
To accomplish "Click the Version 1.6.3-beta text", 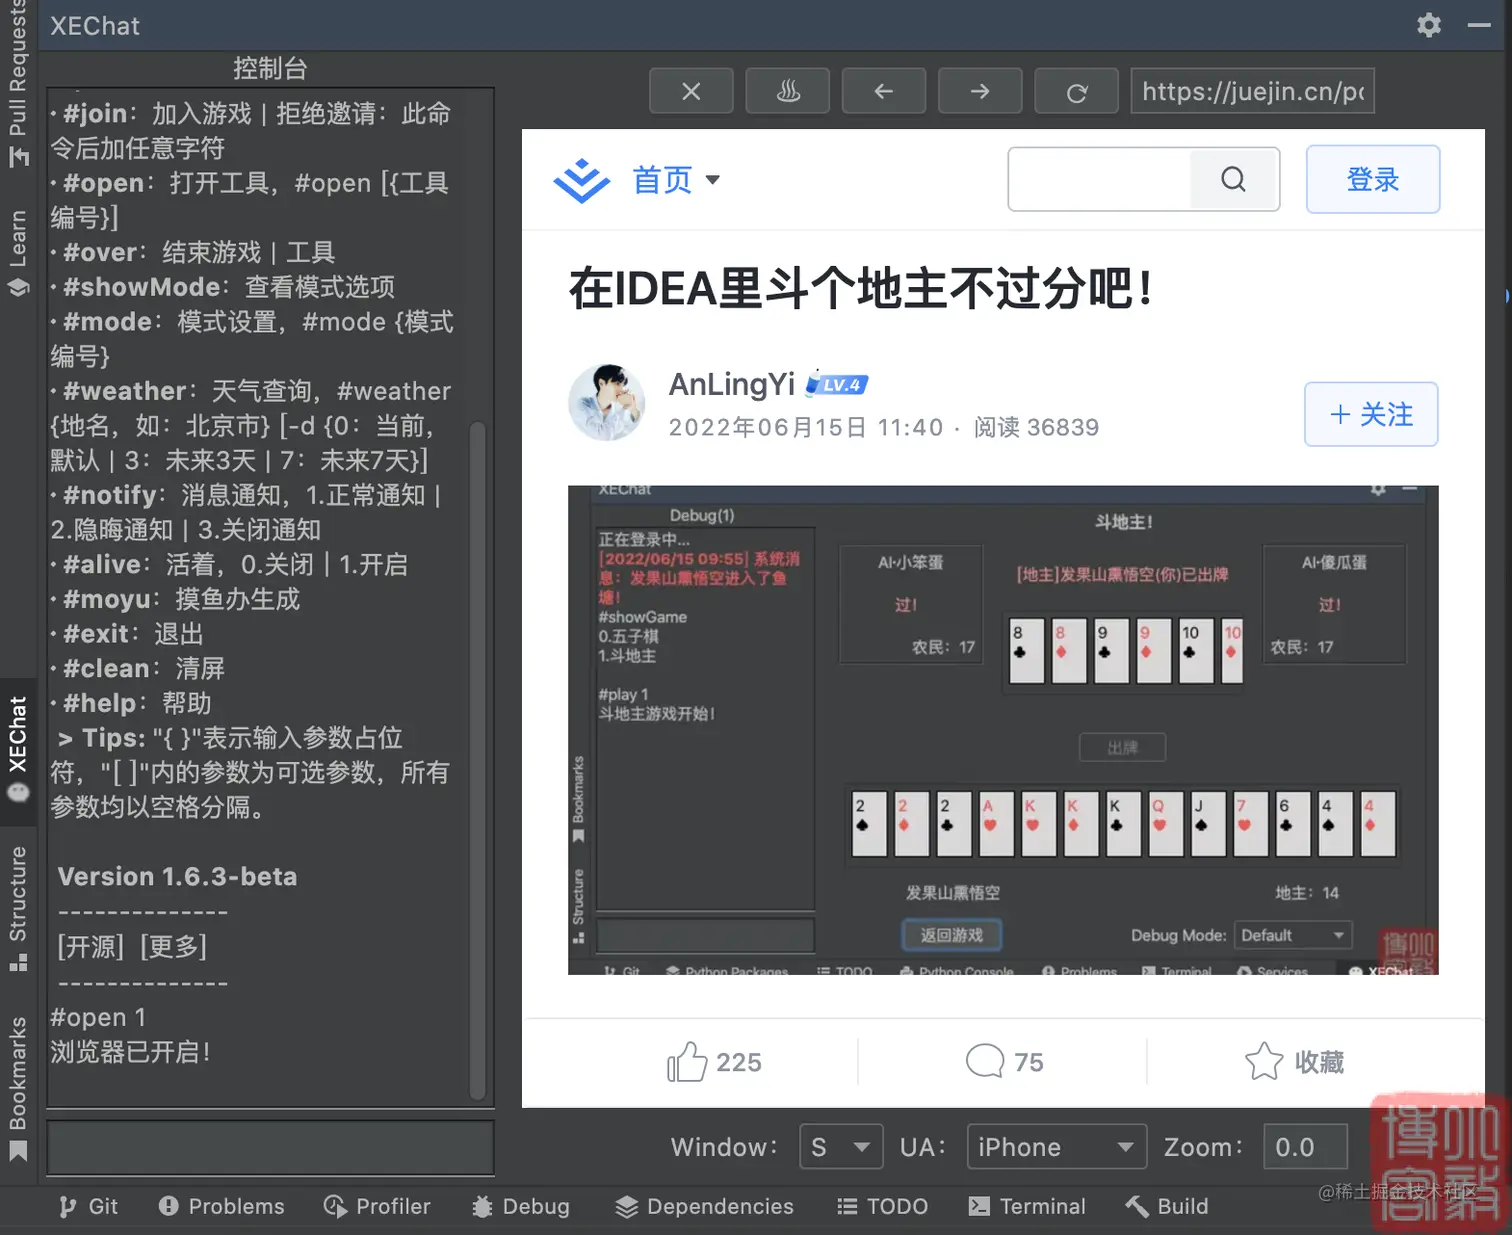I will coord(178,877).
